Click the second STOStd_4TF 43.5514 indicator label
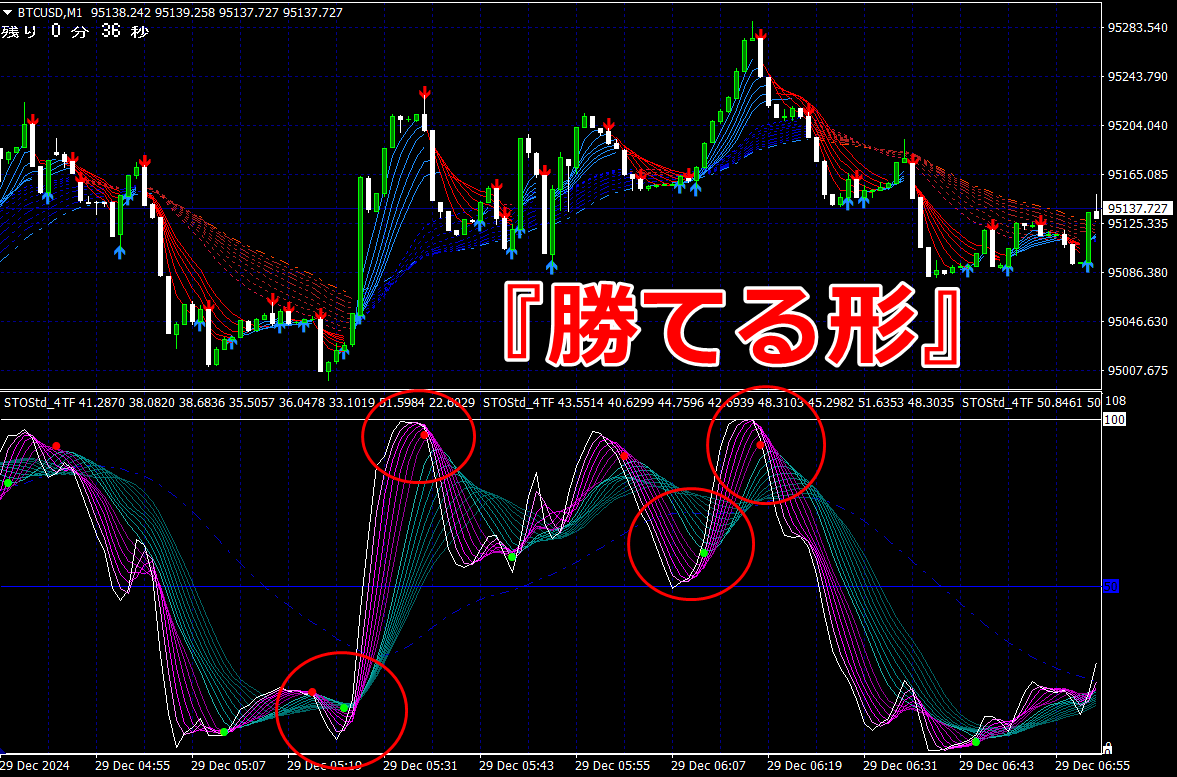 coord(543,403)
